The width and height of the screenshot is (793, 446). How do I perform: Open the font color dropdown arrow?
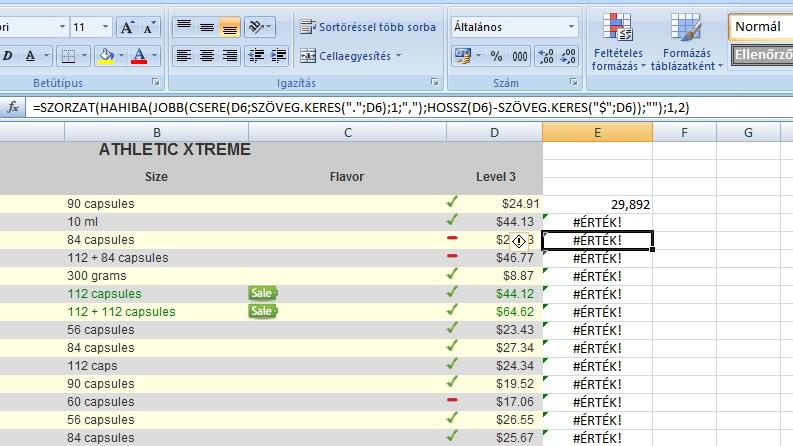pos(155,56)
